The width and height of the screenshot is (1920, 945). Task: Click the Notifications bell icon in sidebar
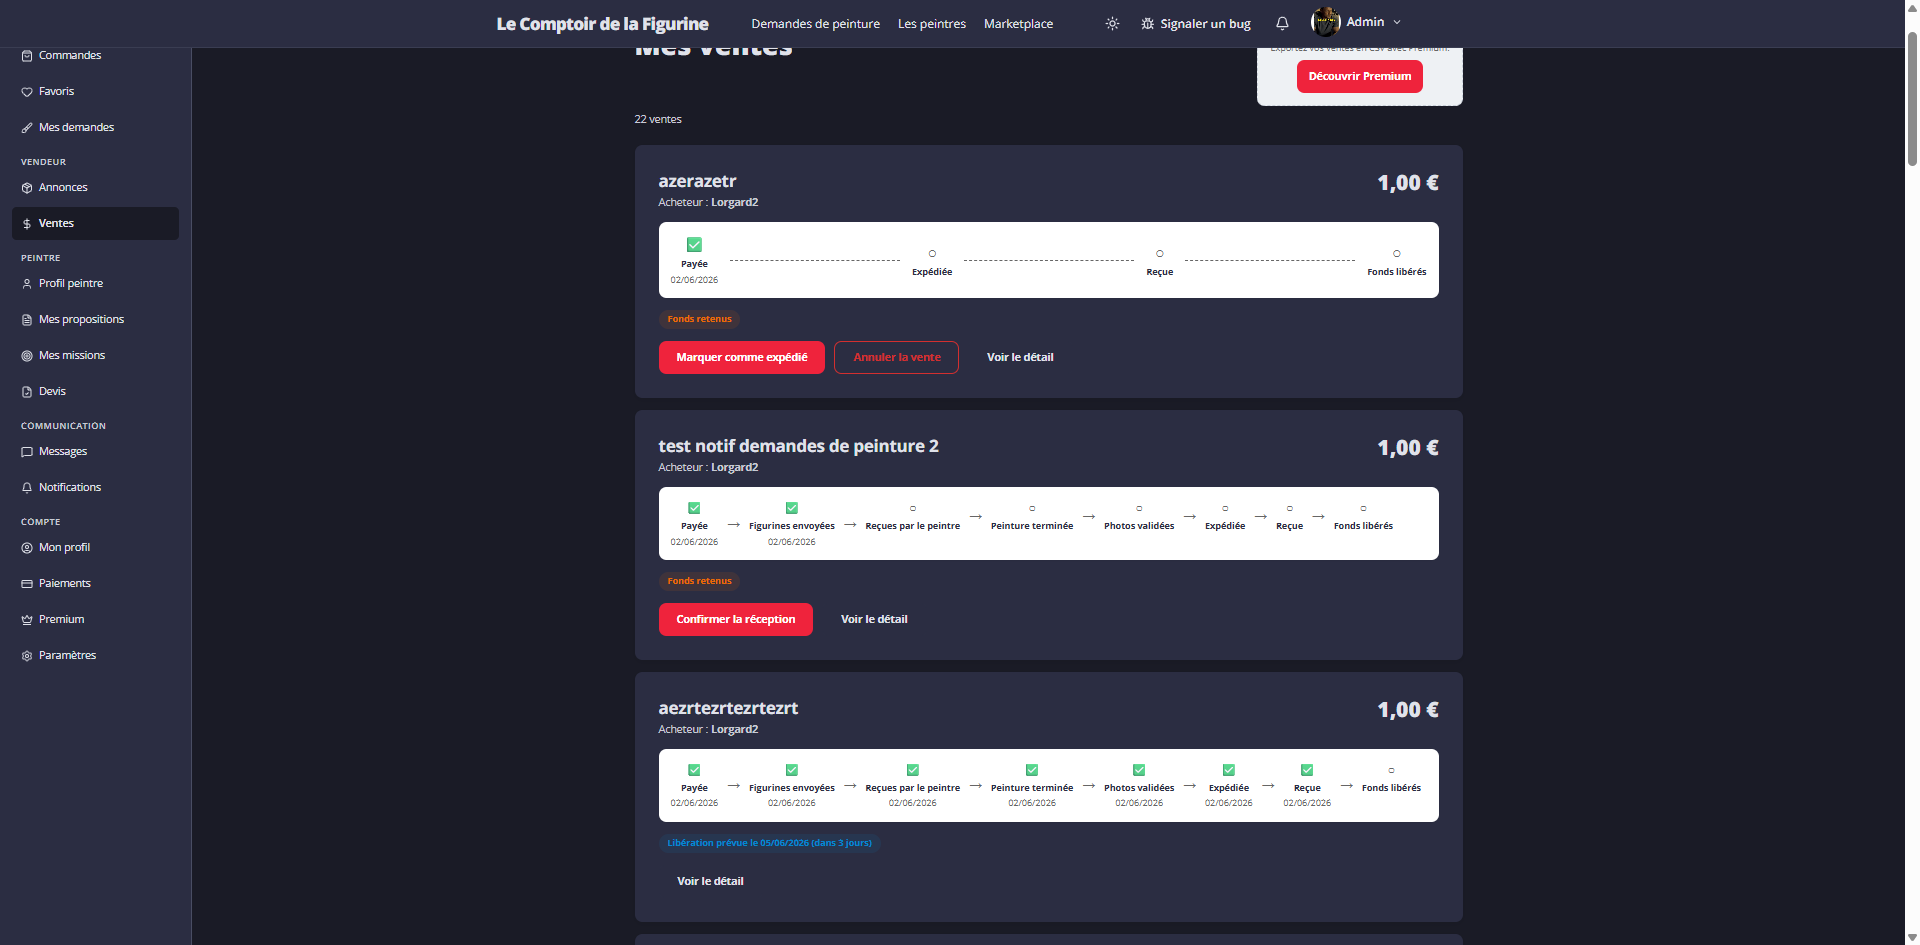[x=27, y=488]
